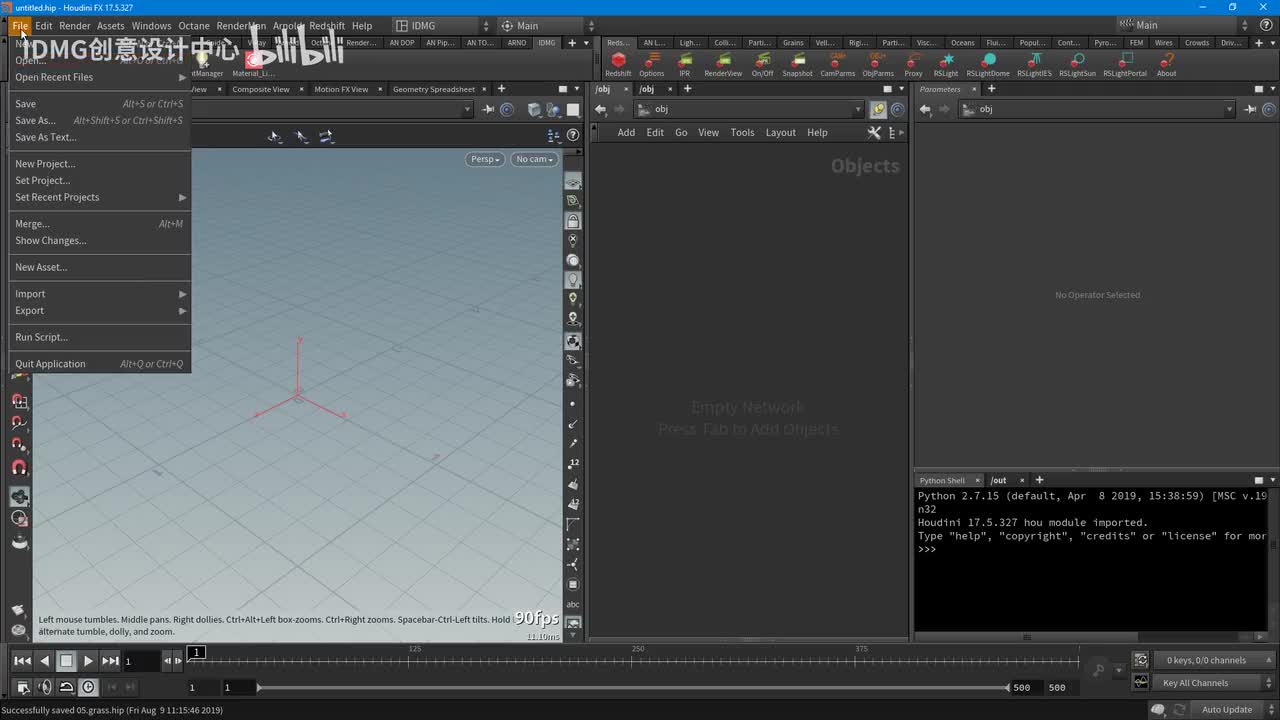
Task: Toggle real time playback clock button
Action: 88,687
